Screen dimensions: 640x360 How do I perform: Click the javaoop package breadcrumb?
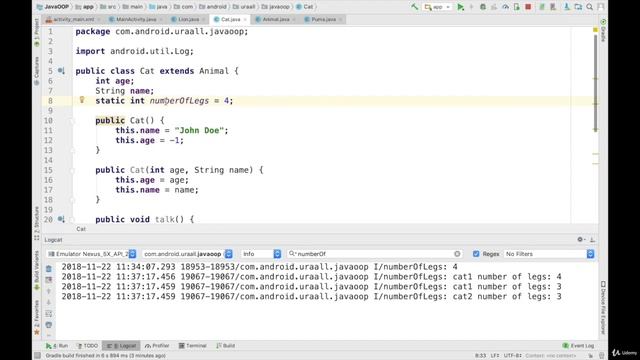click(276, 7)
